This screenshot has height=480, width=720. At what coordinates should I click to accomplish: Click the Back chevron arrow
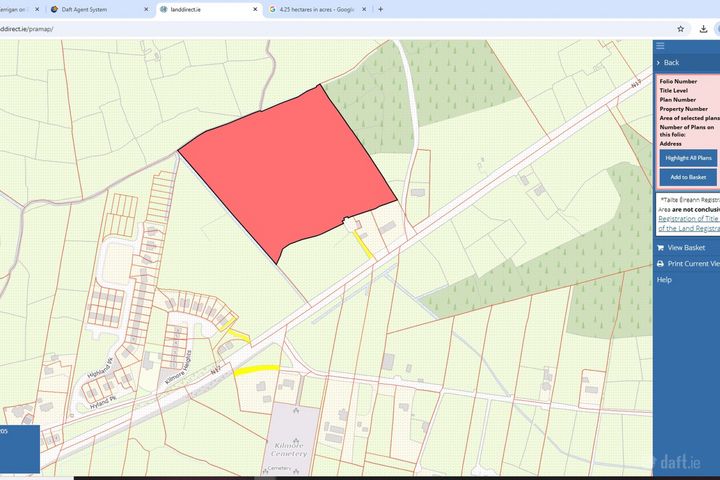(x=659, y=63)
